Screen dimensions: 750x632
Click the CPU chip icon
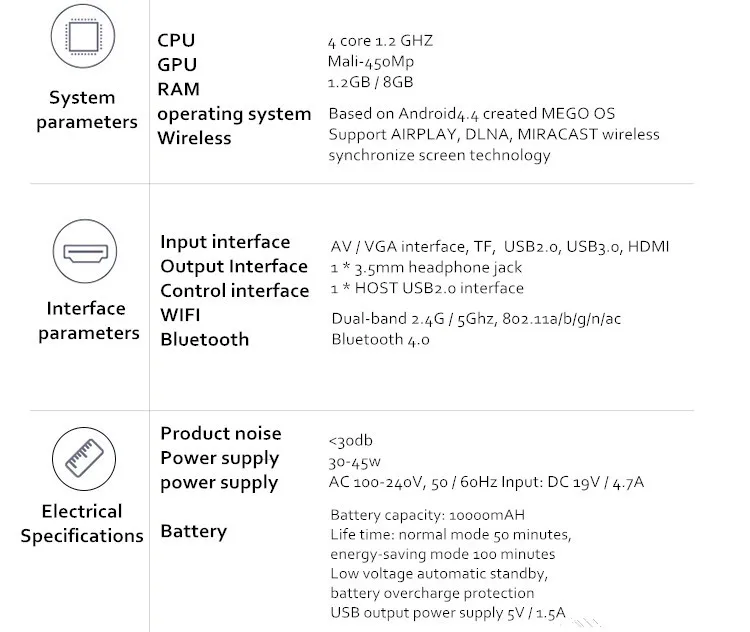83,36
